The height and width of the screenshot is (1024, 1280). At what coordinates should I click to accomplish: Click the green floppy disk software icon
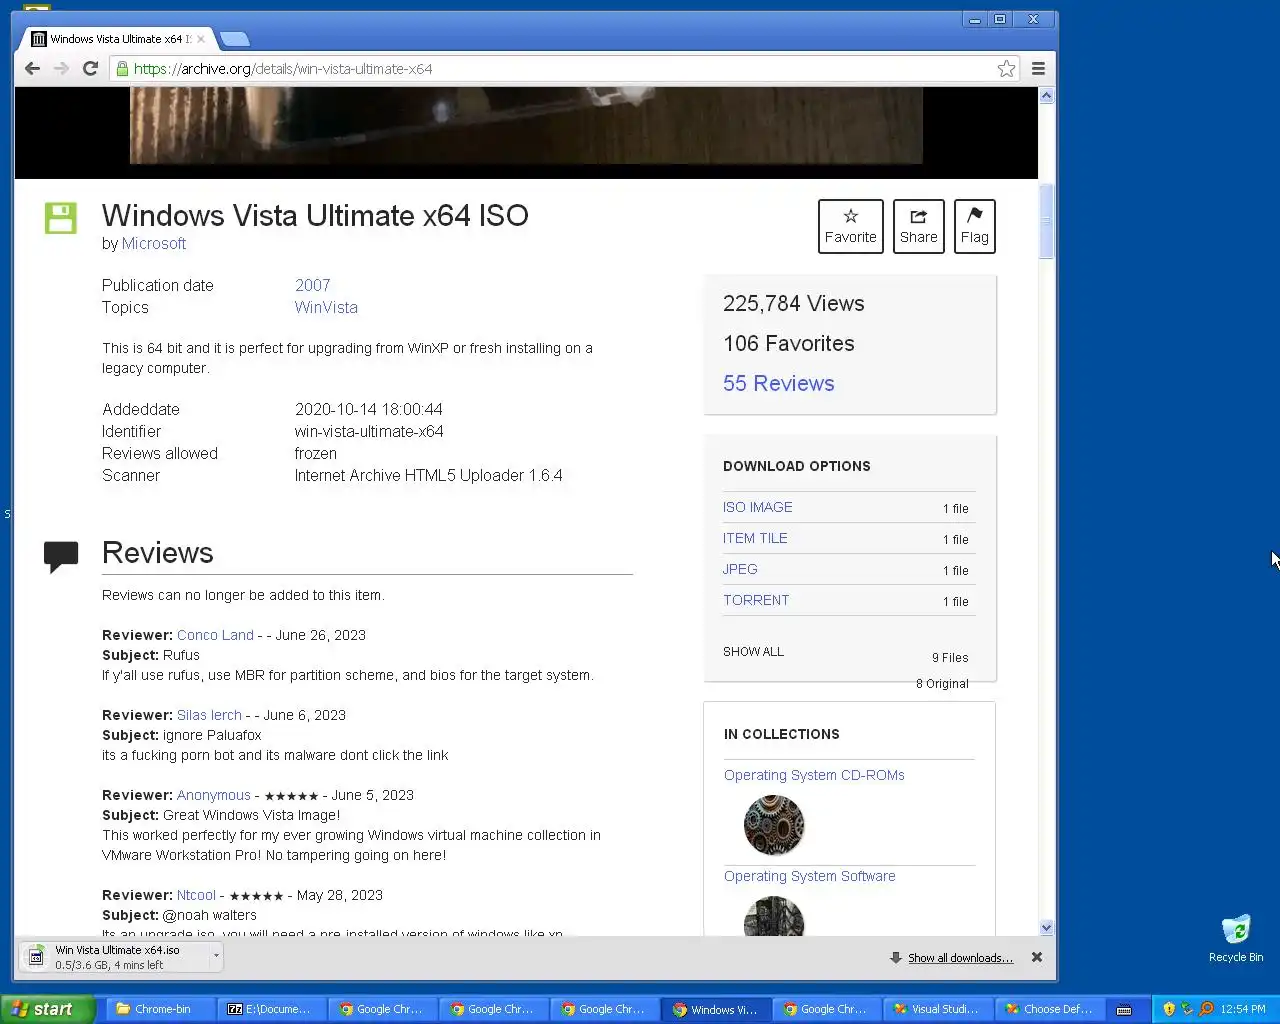pos(61,218)
